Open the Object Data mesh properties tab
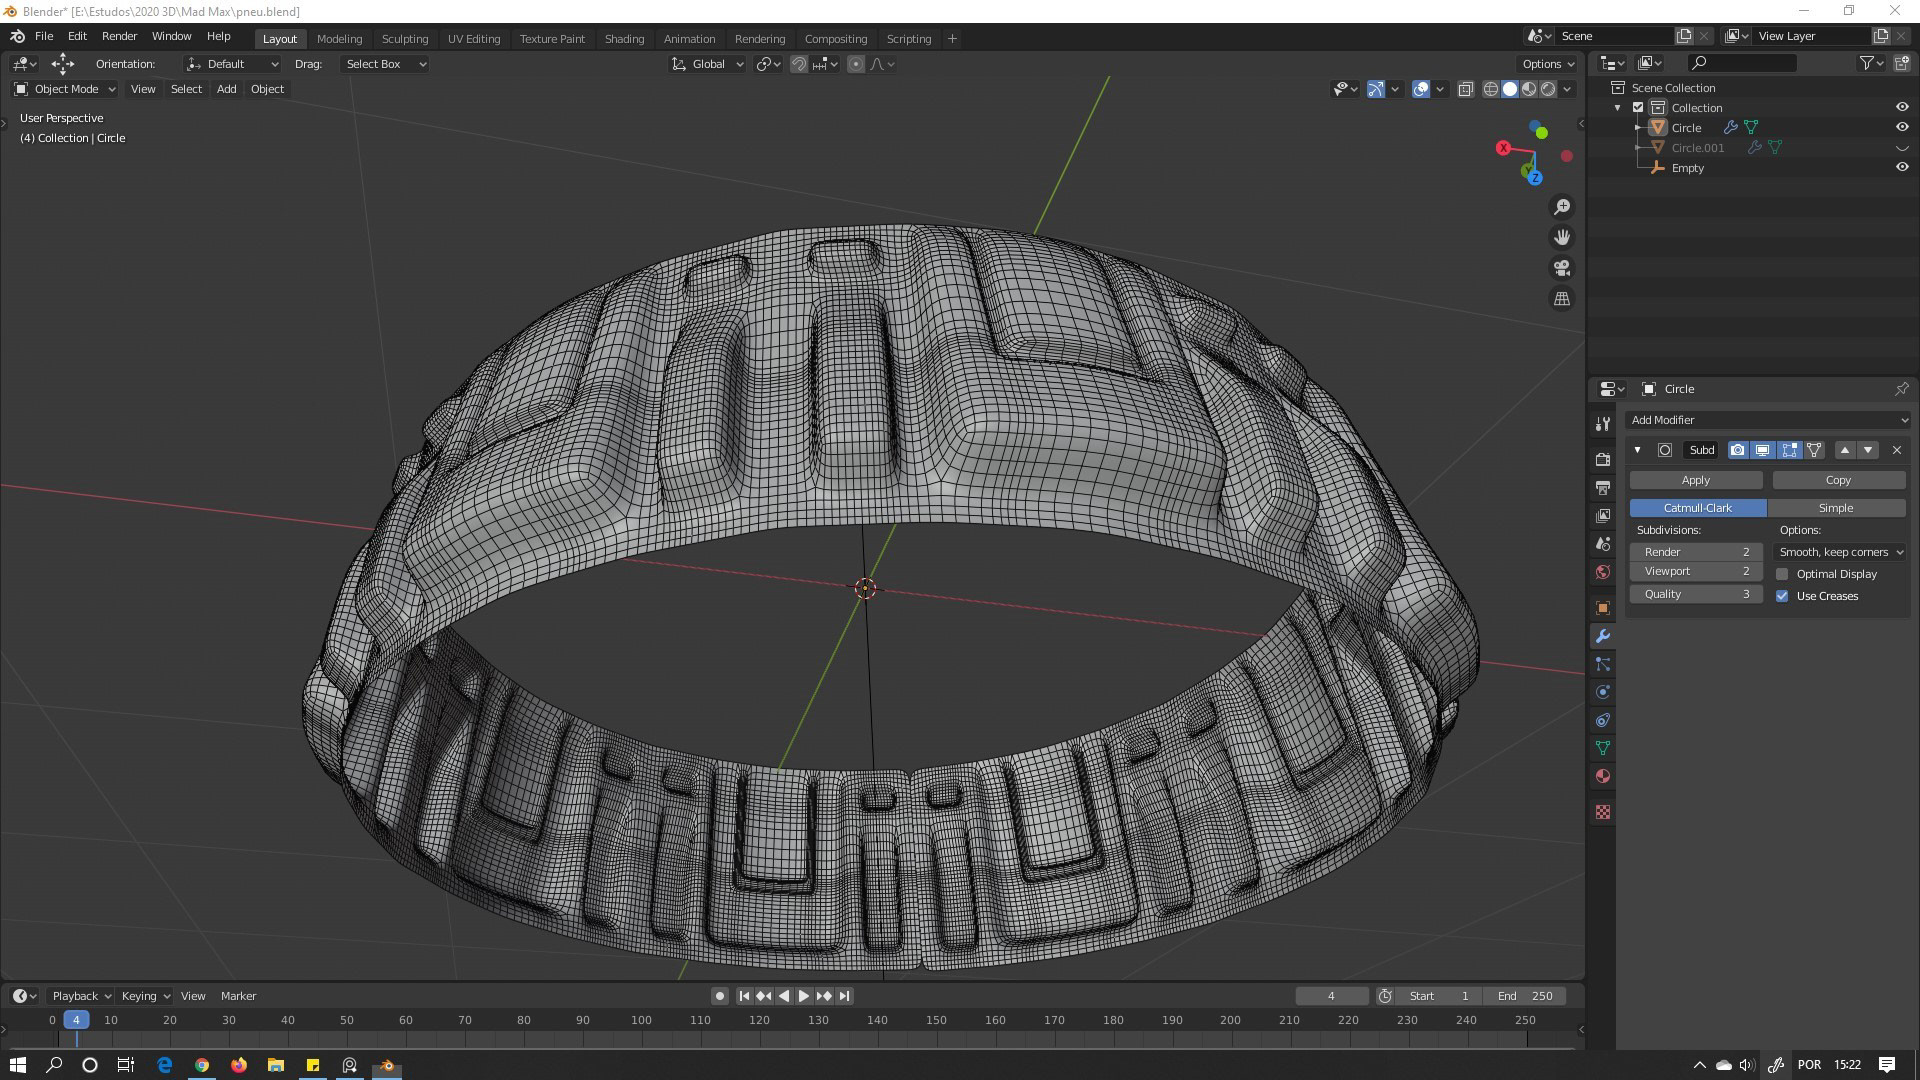1920x1080 pixels. [x=1603, y=748]
